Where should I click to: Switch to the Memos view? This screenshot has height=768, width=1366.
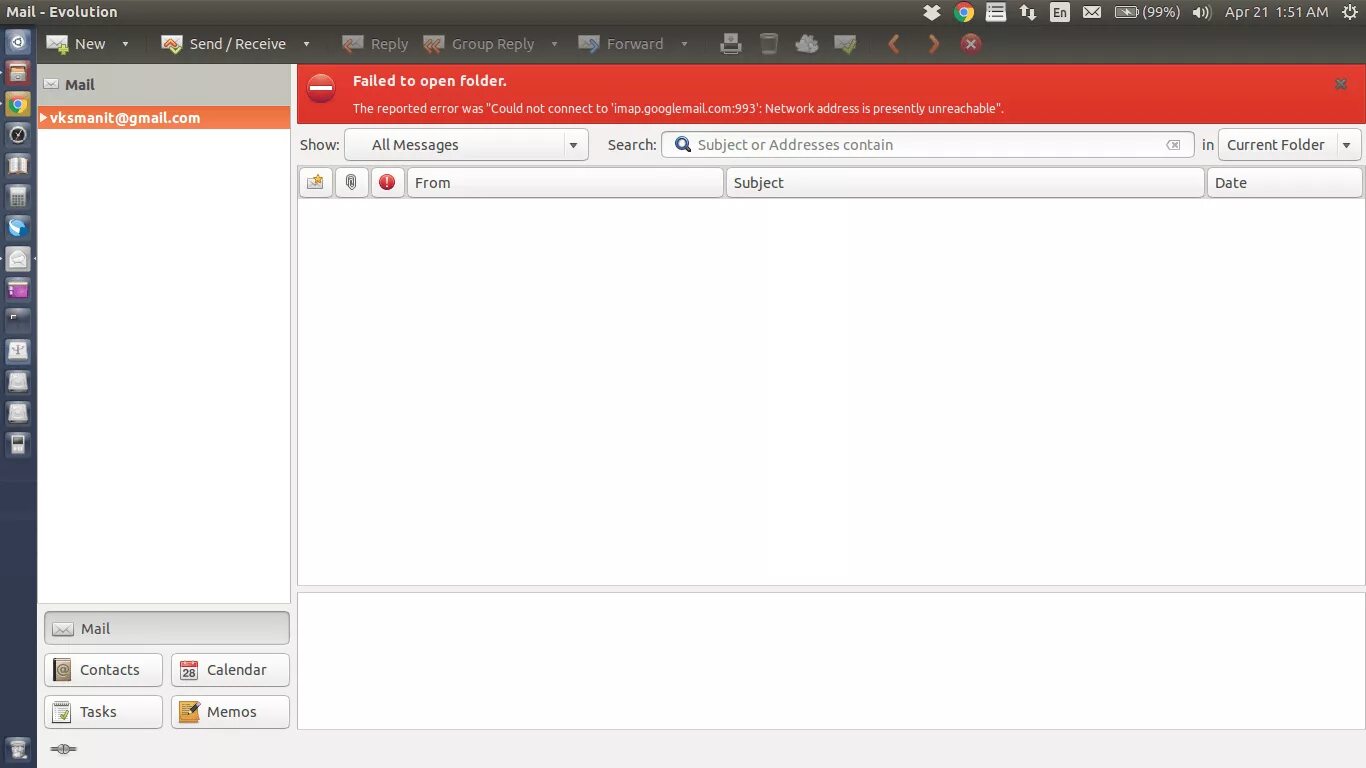click(x=230, y=712)
